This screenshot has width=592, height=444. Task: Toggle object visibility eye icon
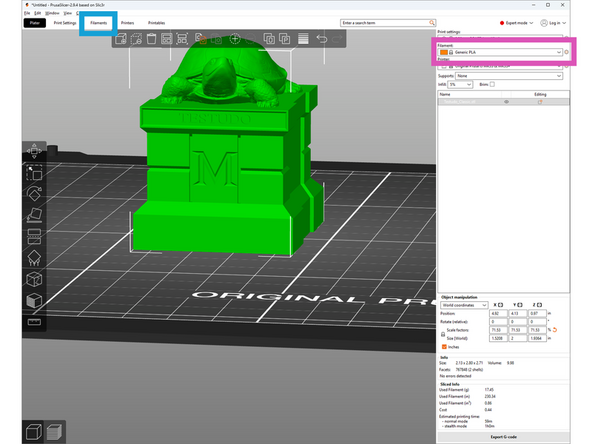click(x=506, y=102)
